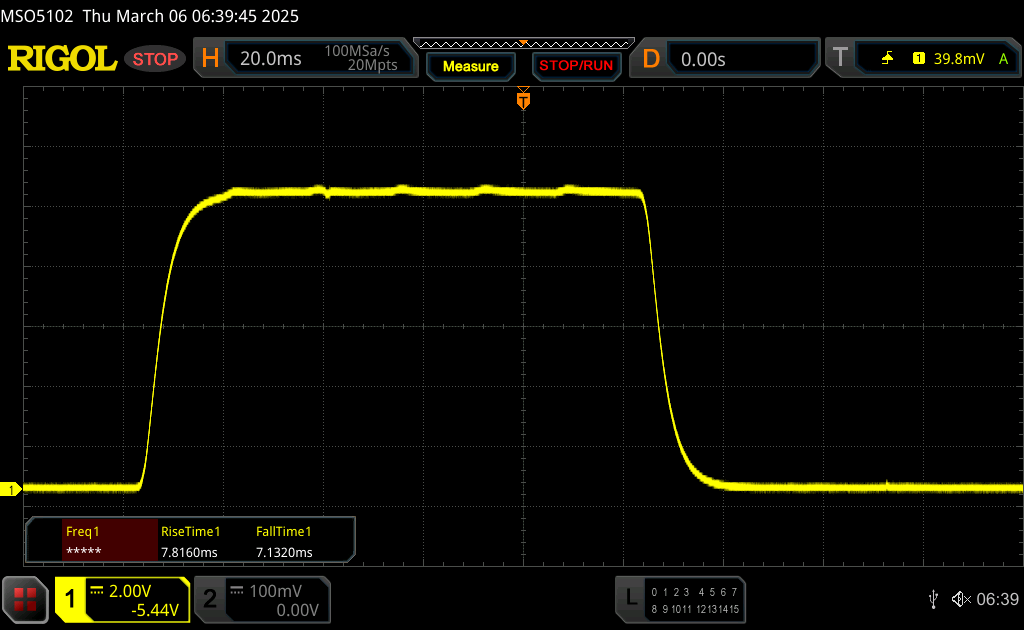Select the Freq1 measurement item

coord(92,541)
